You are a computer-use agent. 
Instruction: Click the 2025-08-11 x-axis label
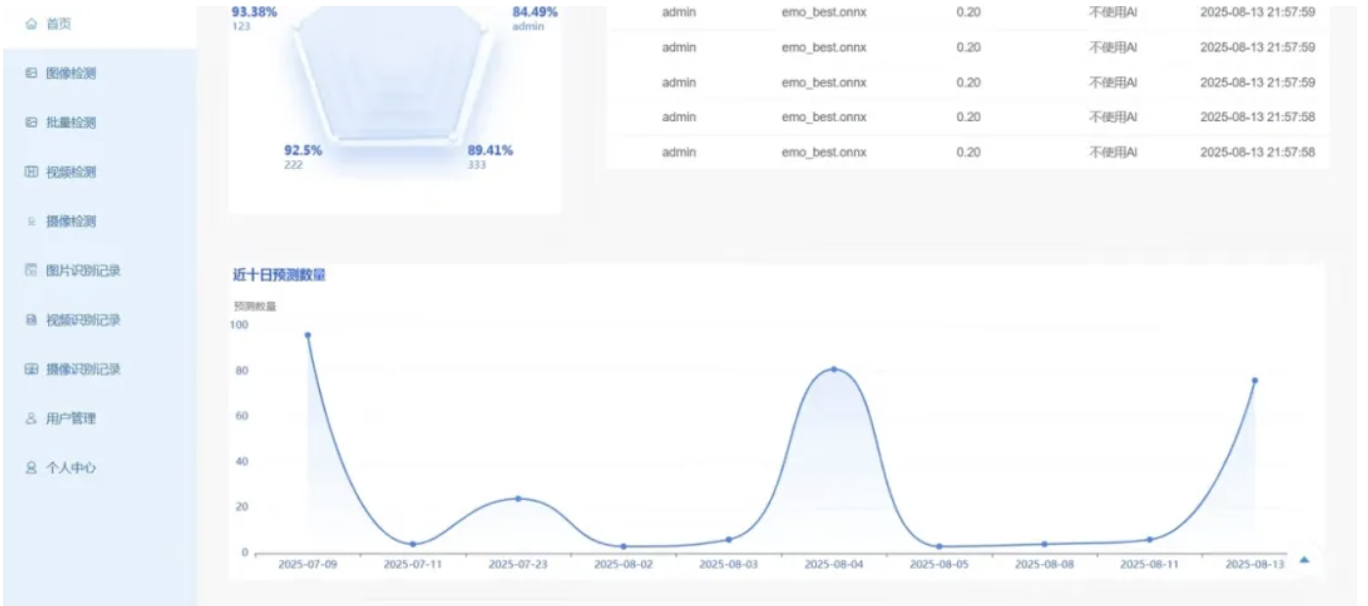(x=1149, y=564)
